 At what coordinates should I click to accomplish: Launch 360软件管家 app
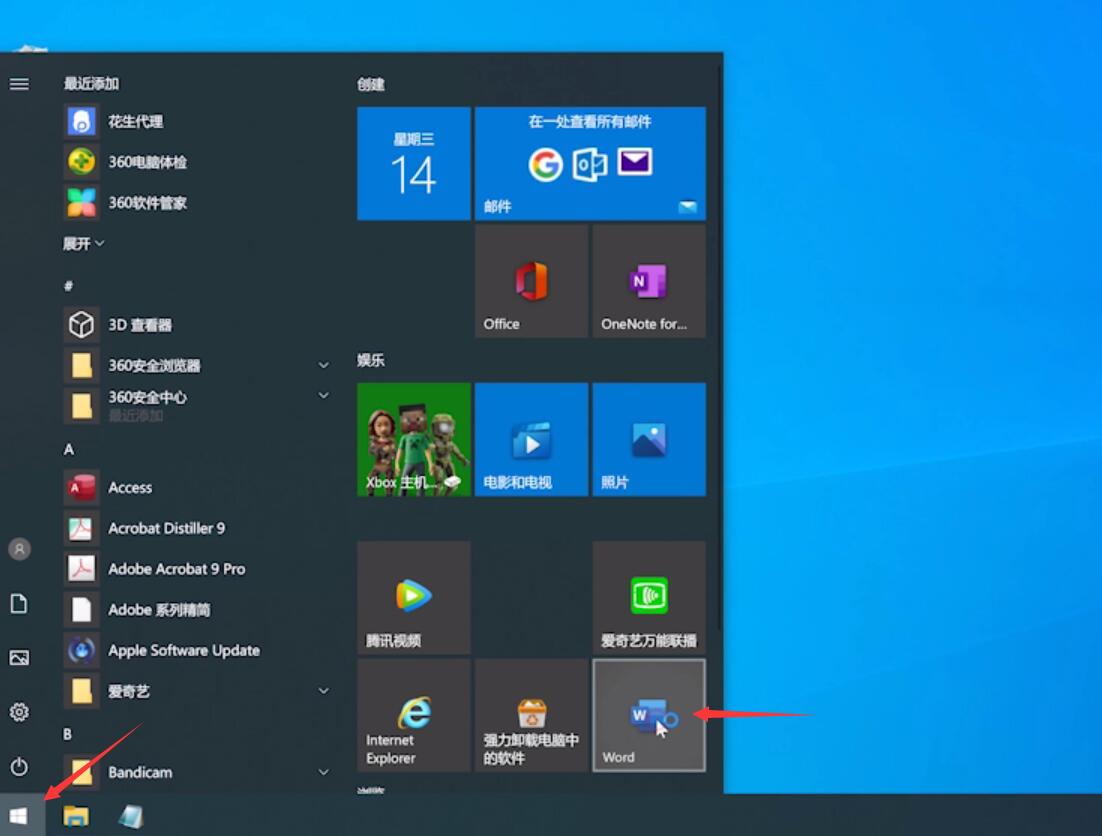(x=197, y=203)
